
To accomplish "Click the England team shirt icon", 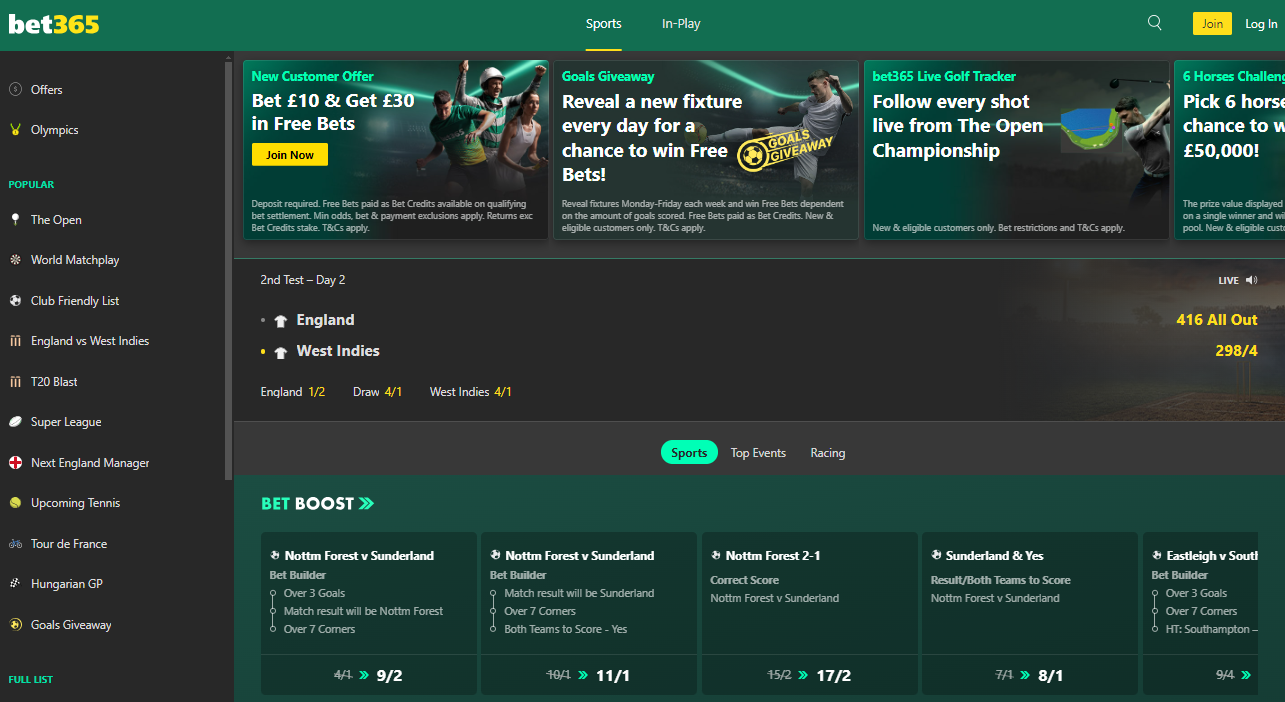I will click(281, 321).
